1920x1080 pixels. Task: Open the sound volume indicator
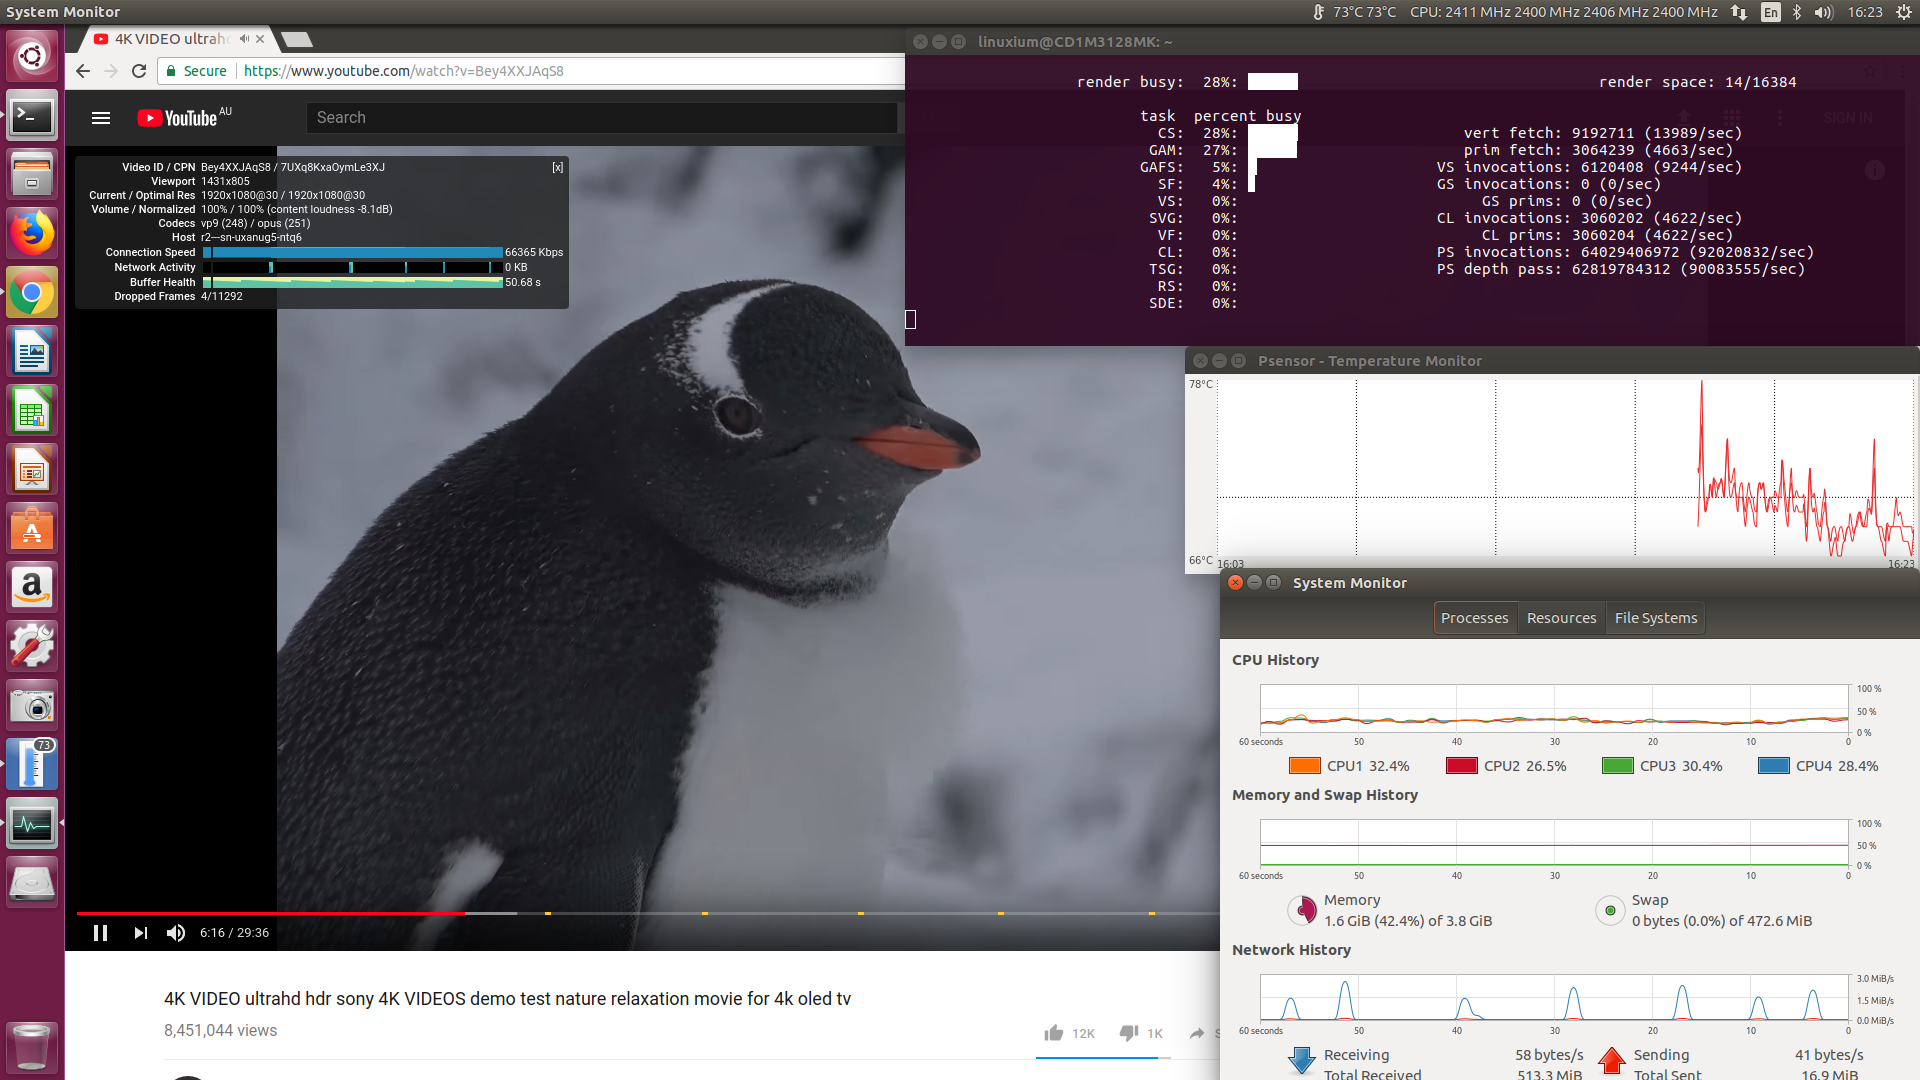pos(1823,12)
